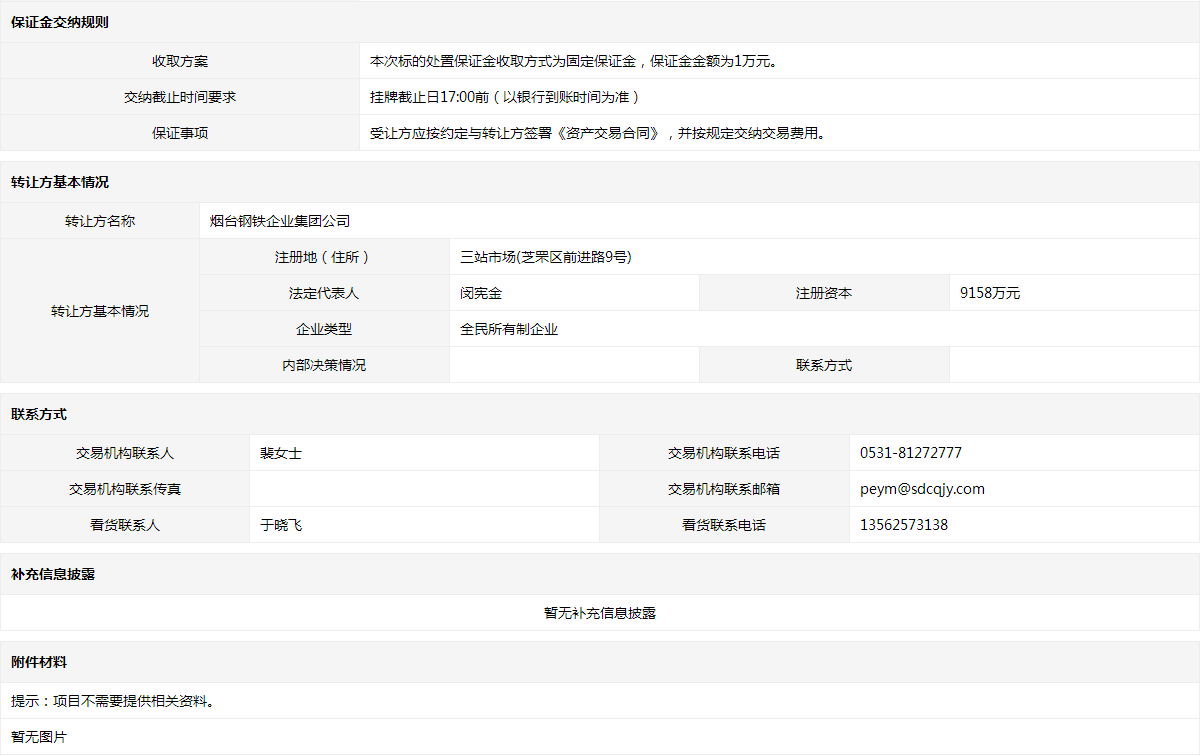Click the 企业类型 label
This screenshot has height=756, width=1201.
(324, 329)
